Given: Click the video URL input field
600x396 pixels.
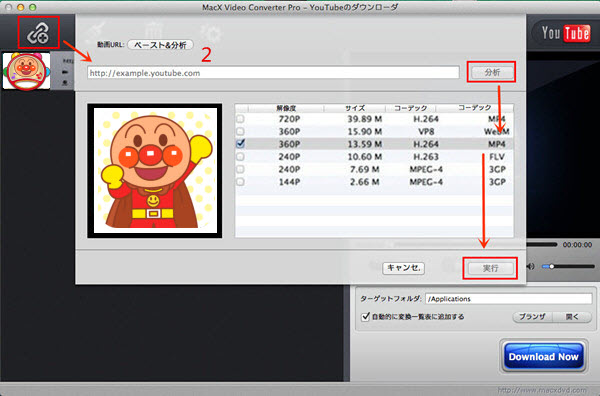Looking at the screenshot, I should point(273,73).
